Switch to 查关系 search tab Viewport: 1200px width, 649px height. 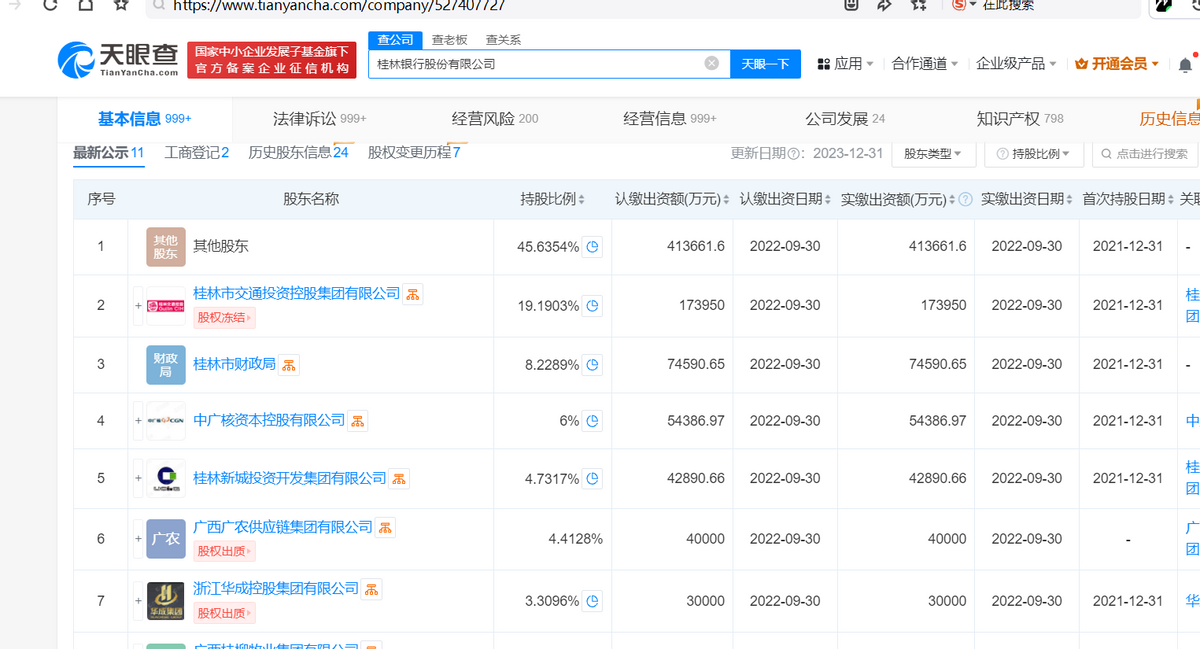(x=503, y=40)
